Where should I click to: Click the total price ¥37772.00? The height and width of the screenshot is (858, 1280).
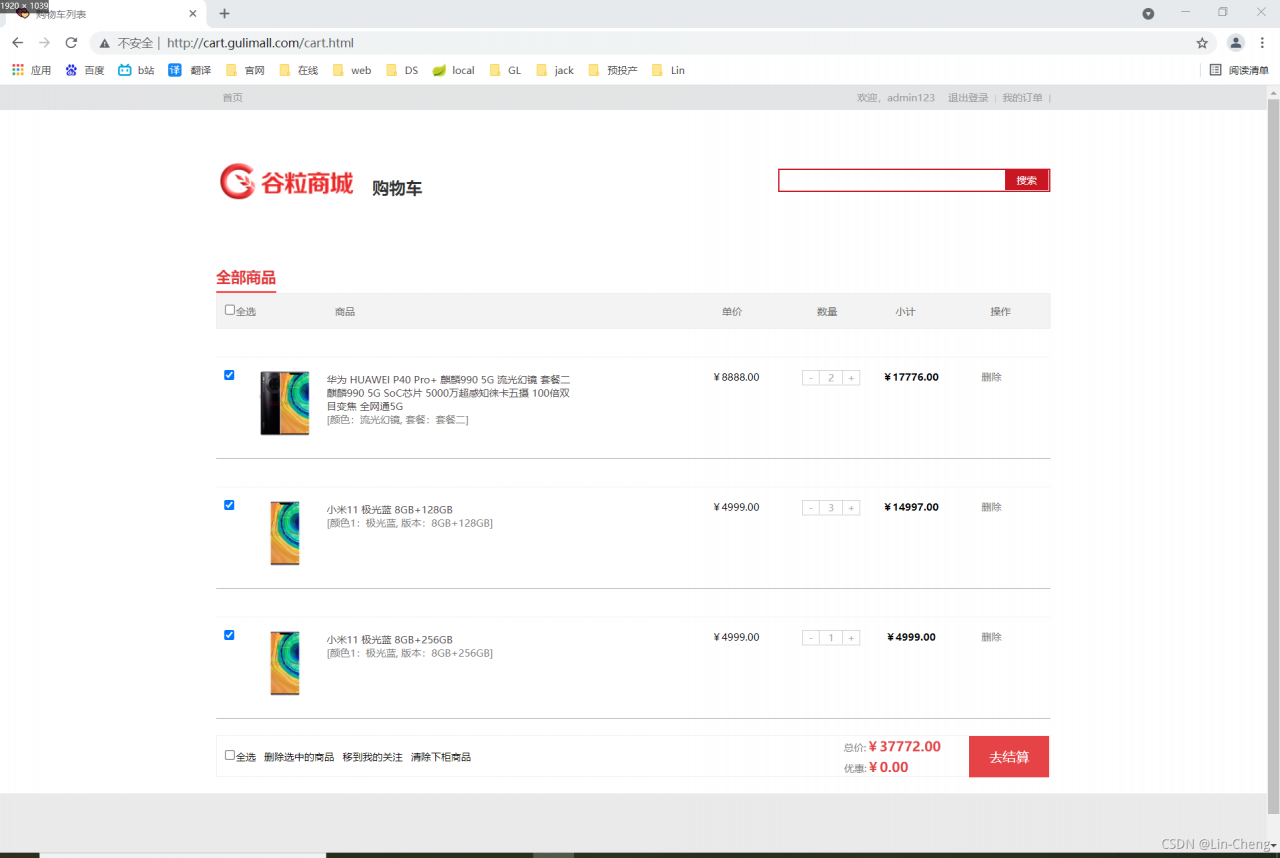pyautogui.click(x=904, y=746)
